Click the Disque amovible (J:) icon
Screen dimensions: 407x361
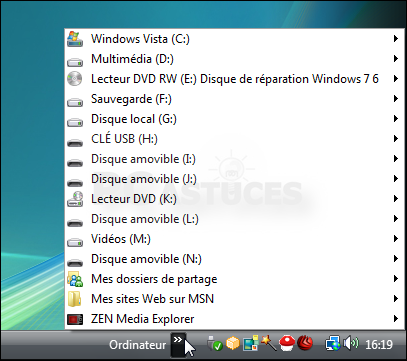75,183
